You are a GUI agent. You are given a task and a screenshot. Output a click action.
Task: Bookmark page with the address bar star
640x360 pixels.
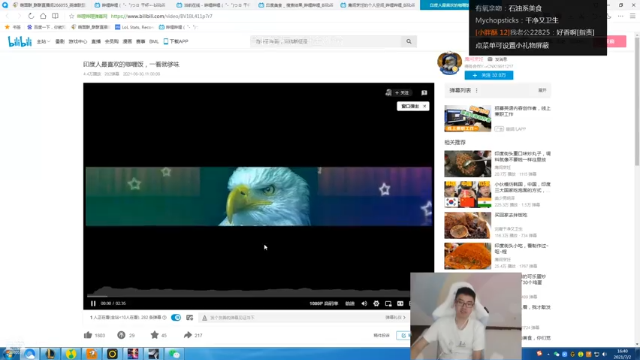[71, 16]
